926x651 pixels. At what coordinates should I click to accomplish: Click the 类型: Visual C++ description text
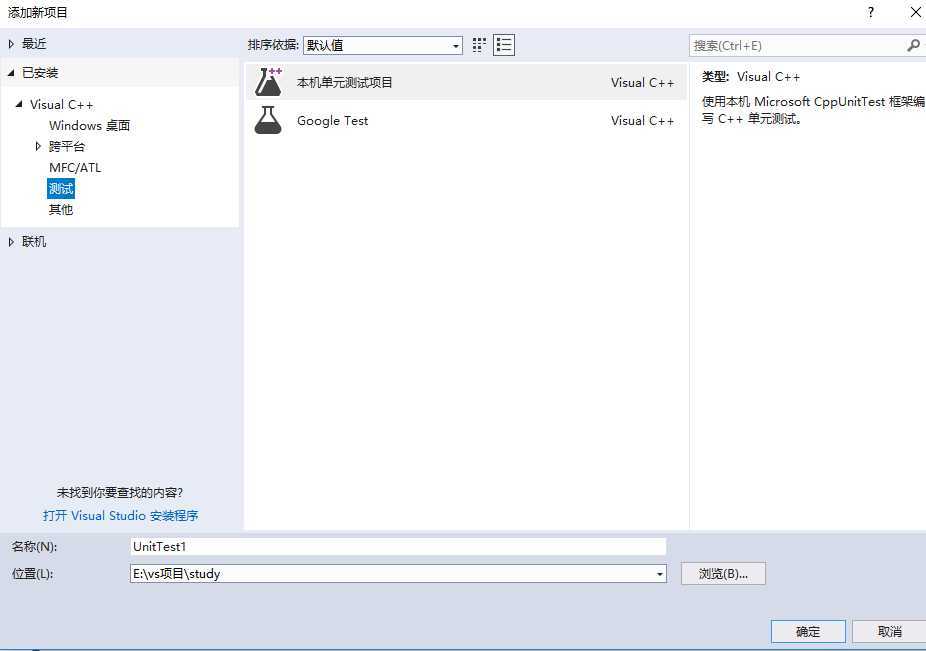pyautogui.click(x=751, y=77)
